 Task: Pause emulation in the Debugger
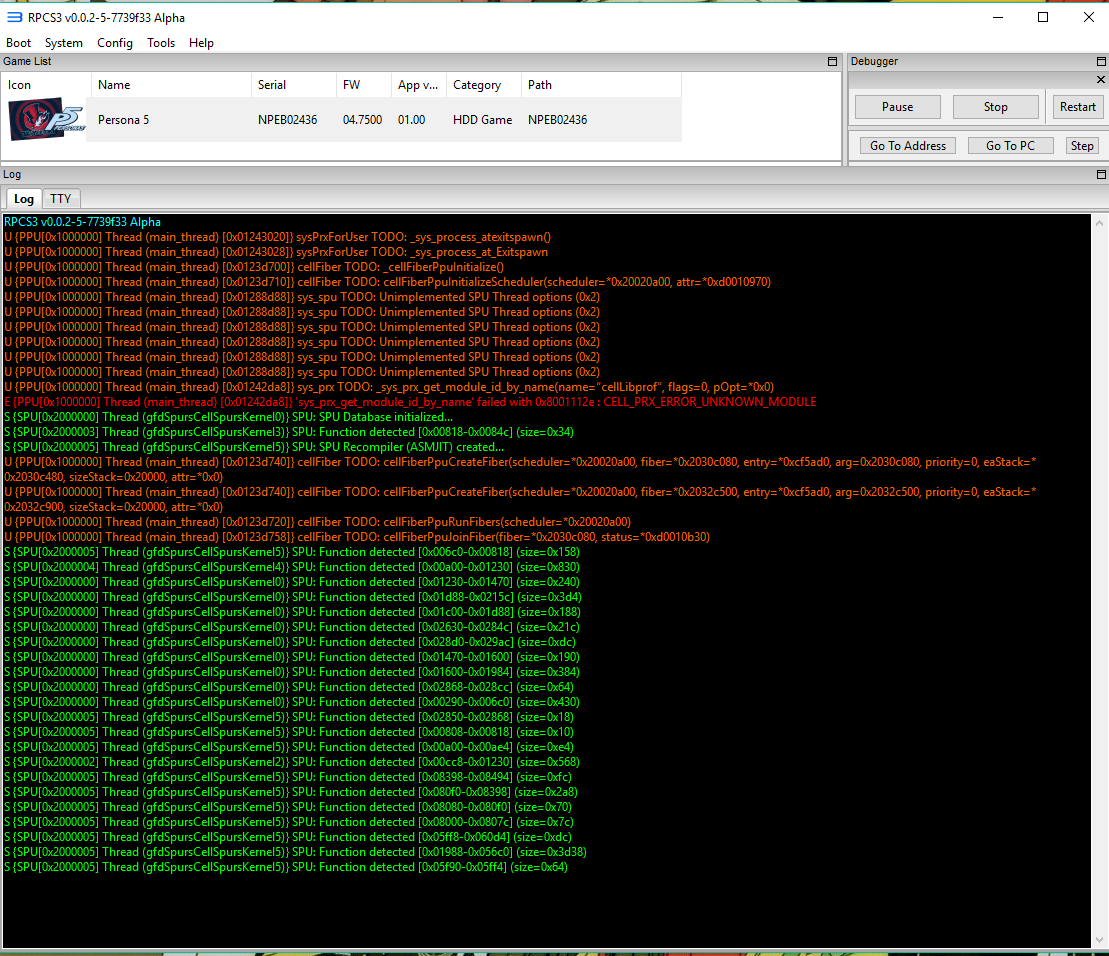point(897,107)
